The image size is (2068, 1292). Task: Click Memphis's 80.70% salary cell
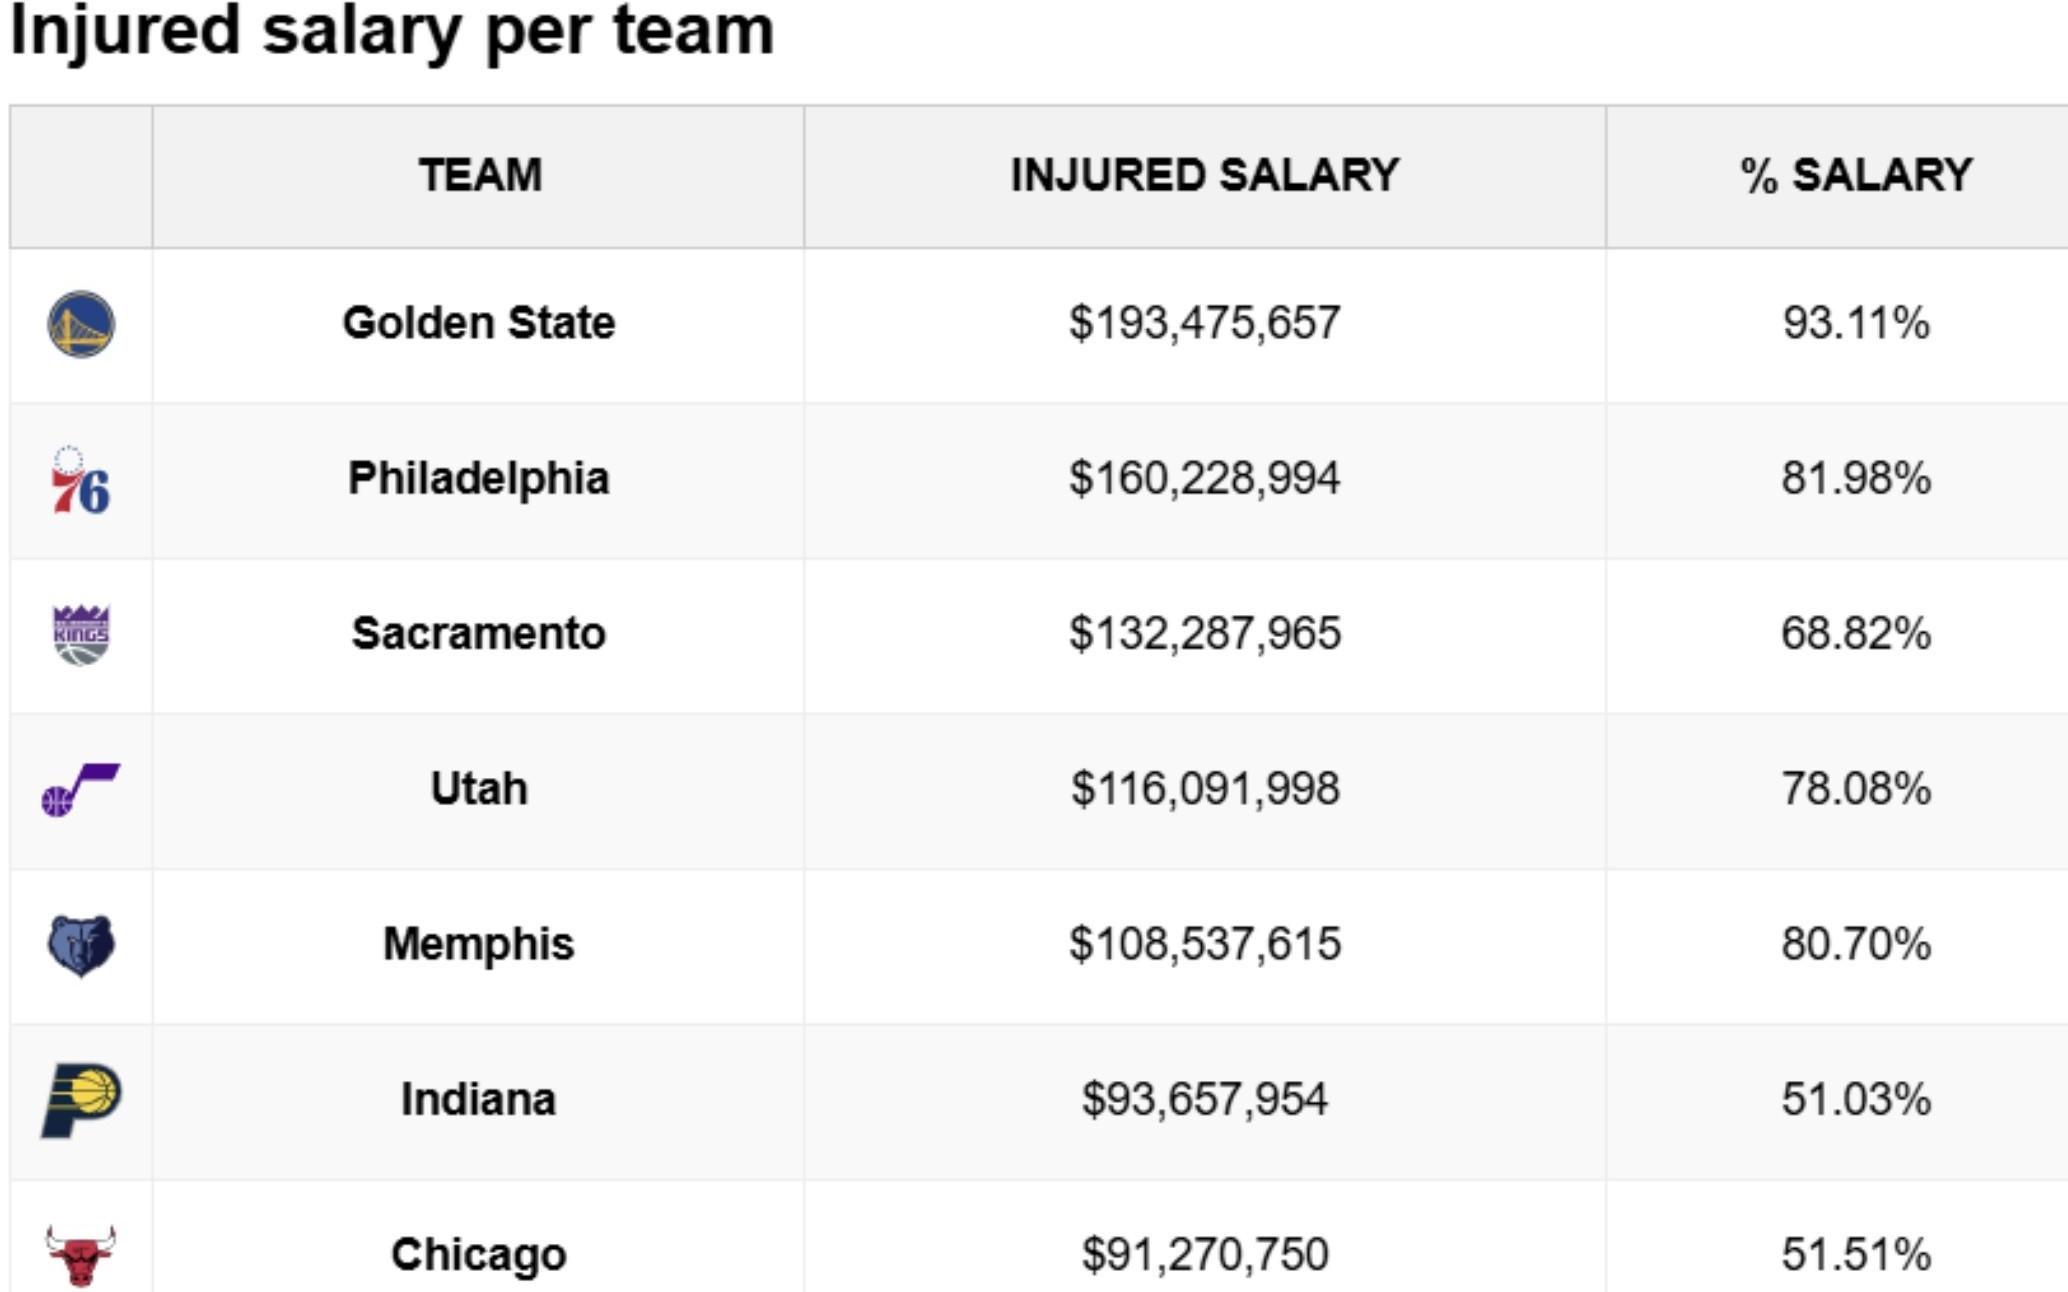pos(1856,944)
